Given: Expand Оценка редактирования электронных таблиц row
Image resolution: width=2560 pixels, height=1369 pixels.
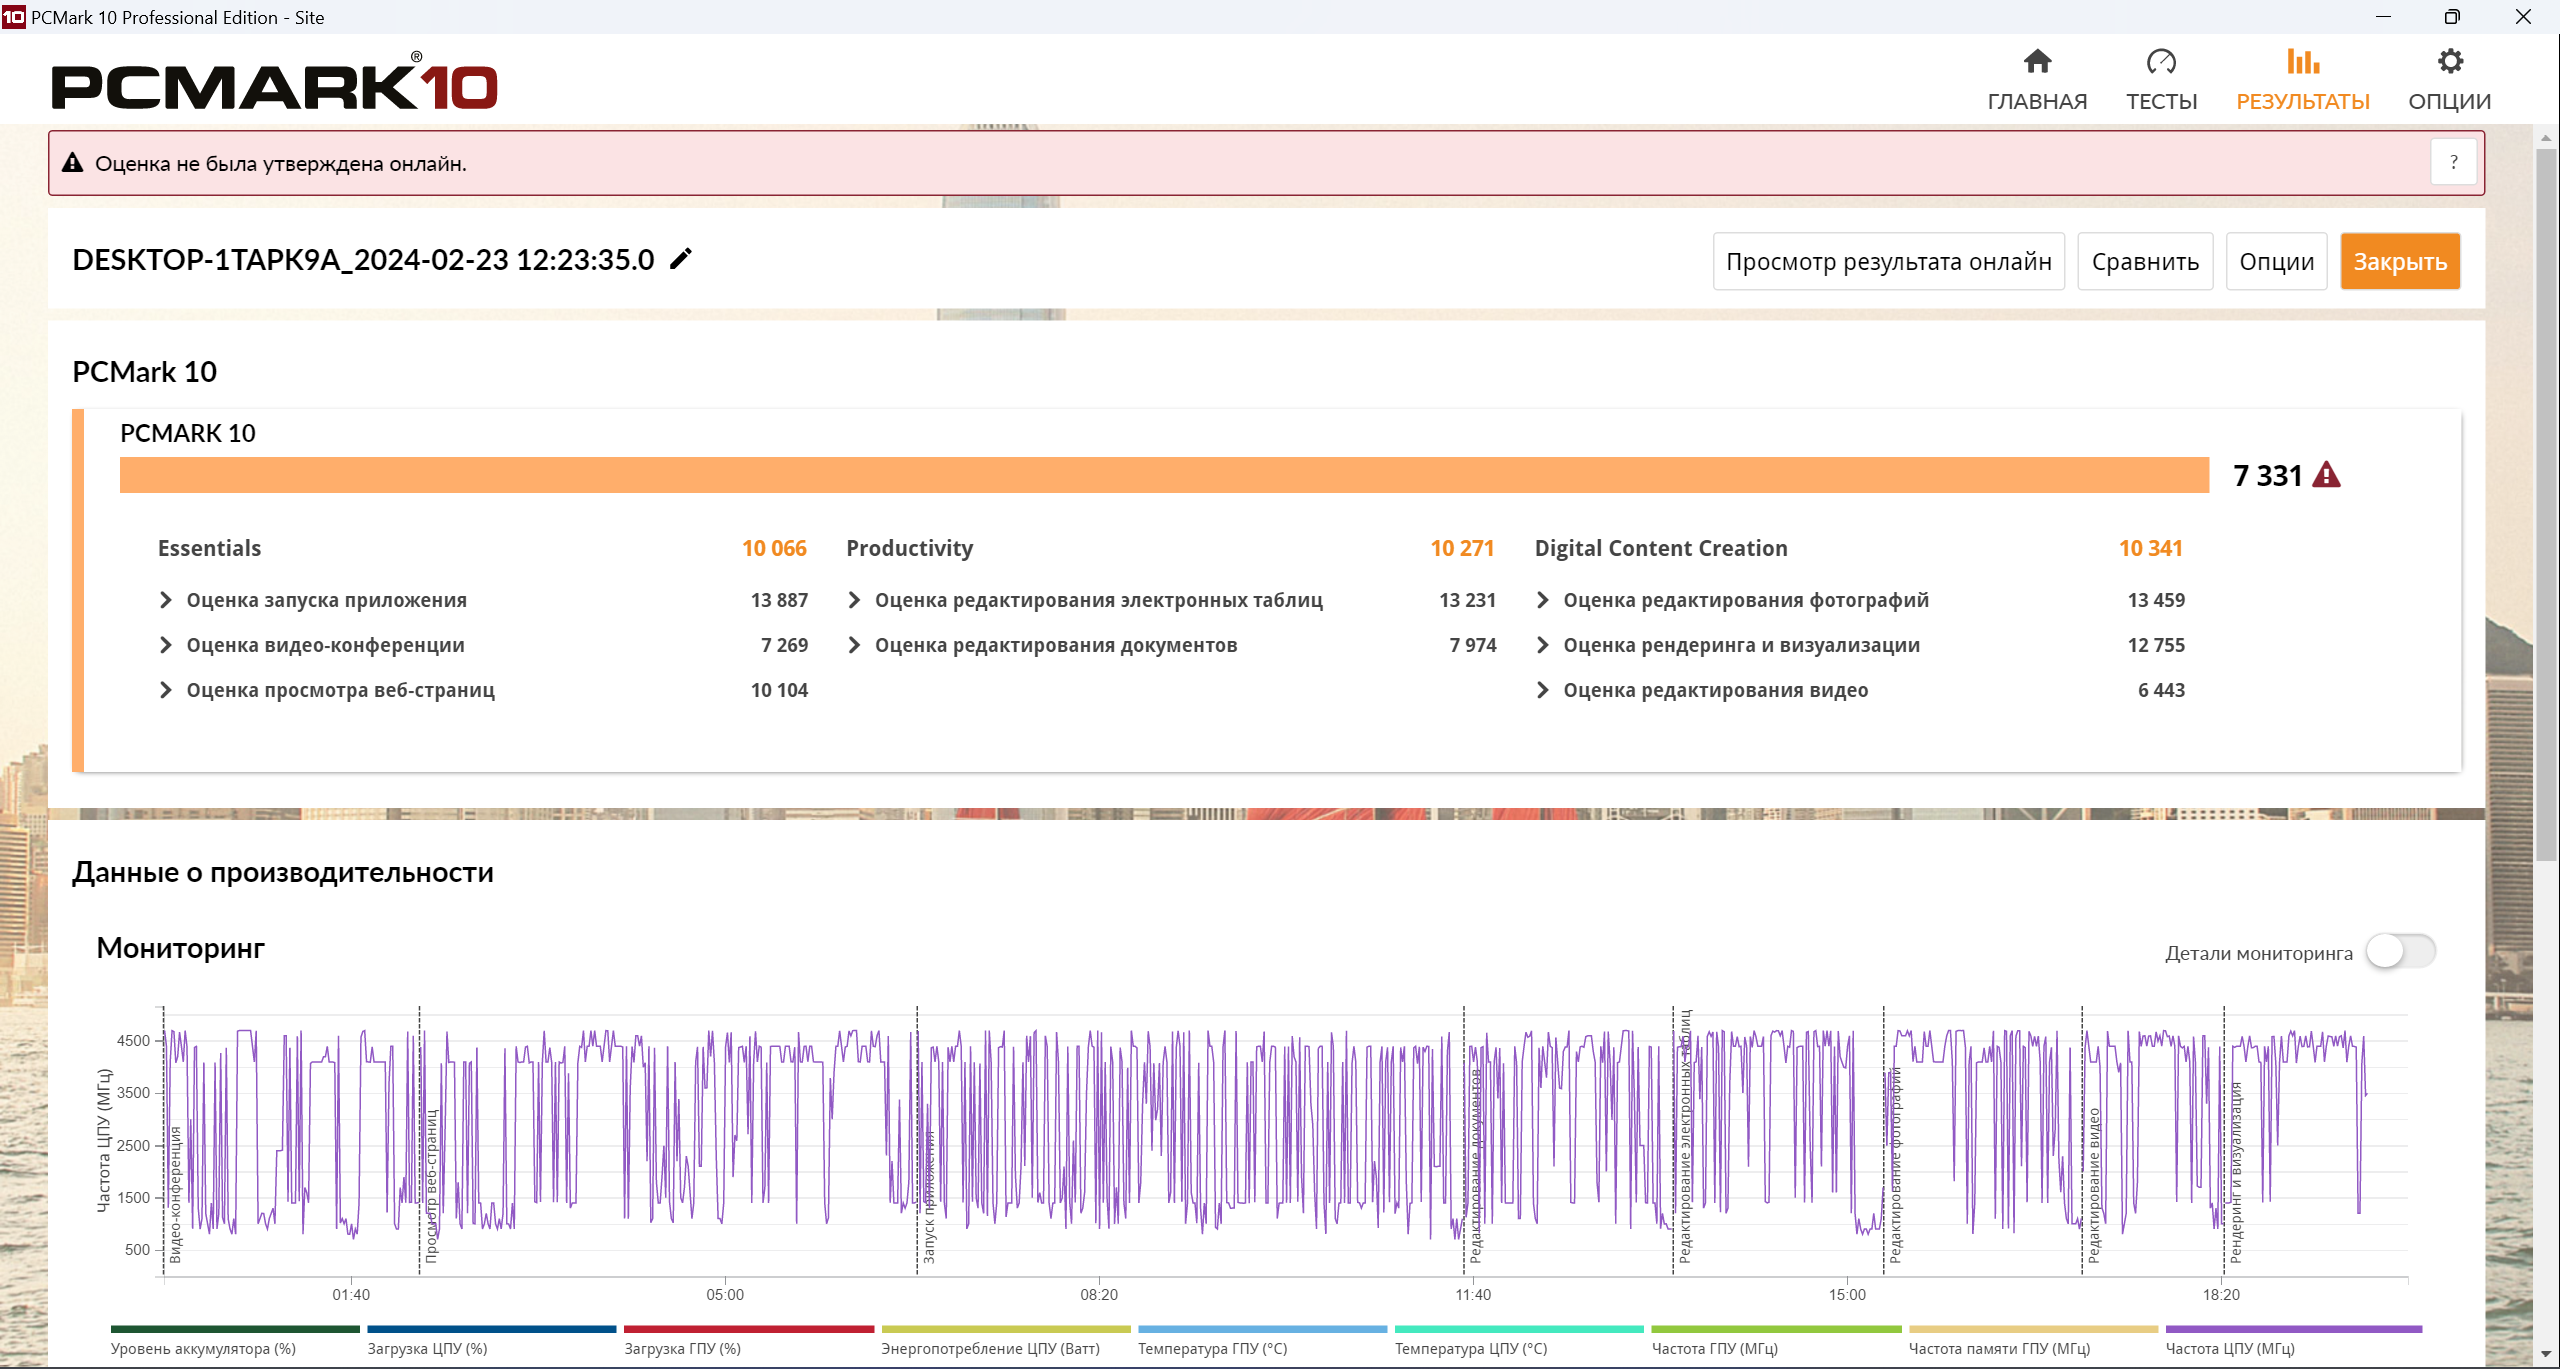Looking at the screenshot, I should (854, 600).
